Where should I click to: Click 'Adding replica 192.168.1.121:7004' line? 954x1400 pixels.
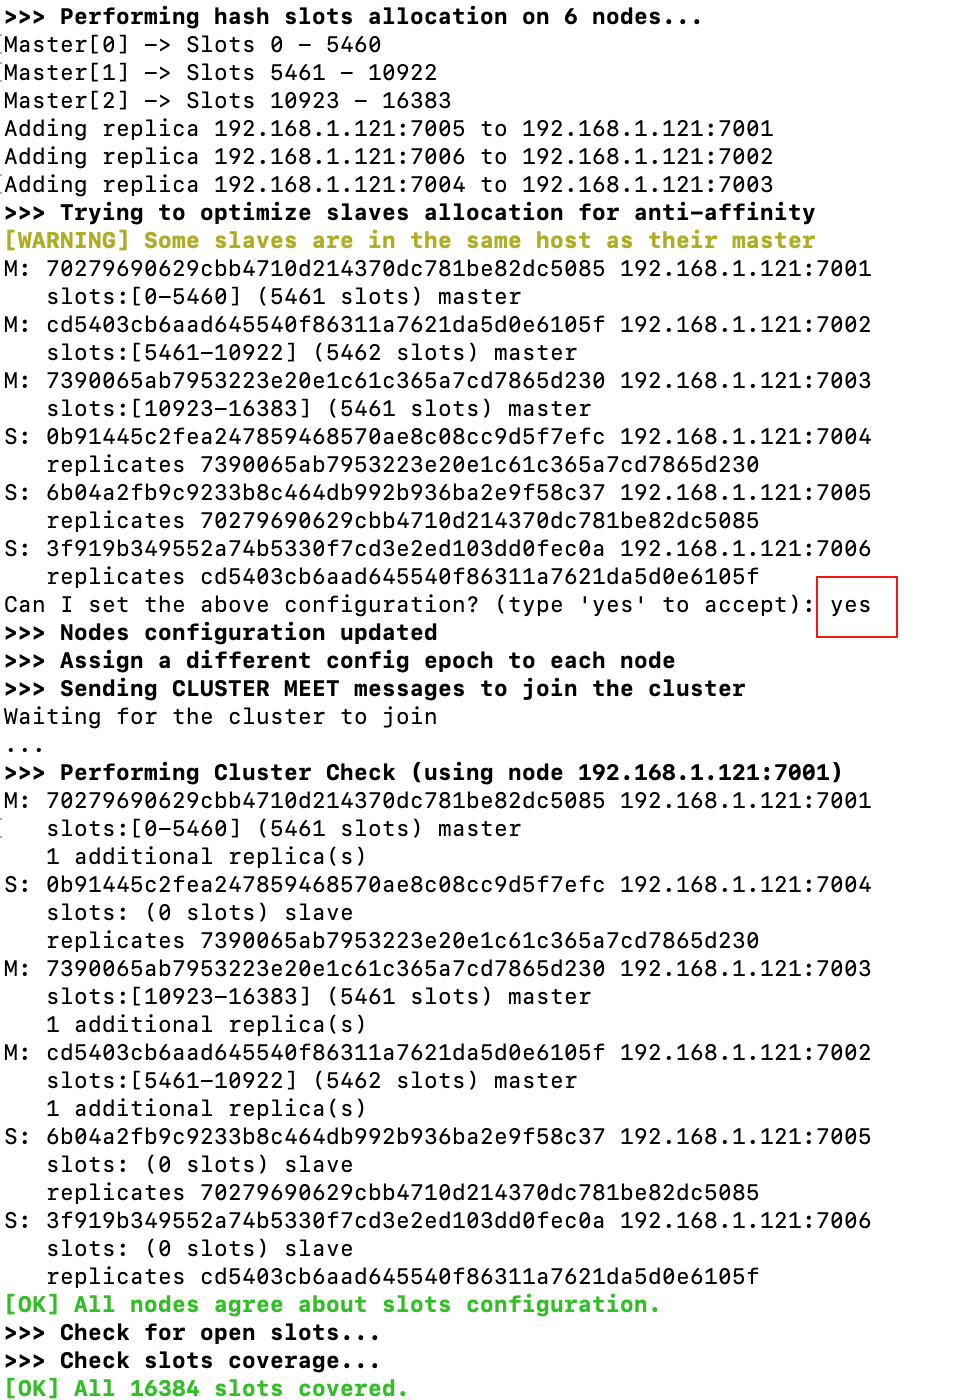coord(389,185)
